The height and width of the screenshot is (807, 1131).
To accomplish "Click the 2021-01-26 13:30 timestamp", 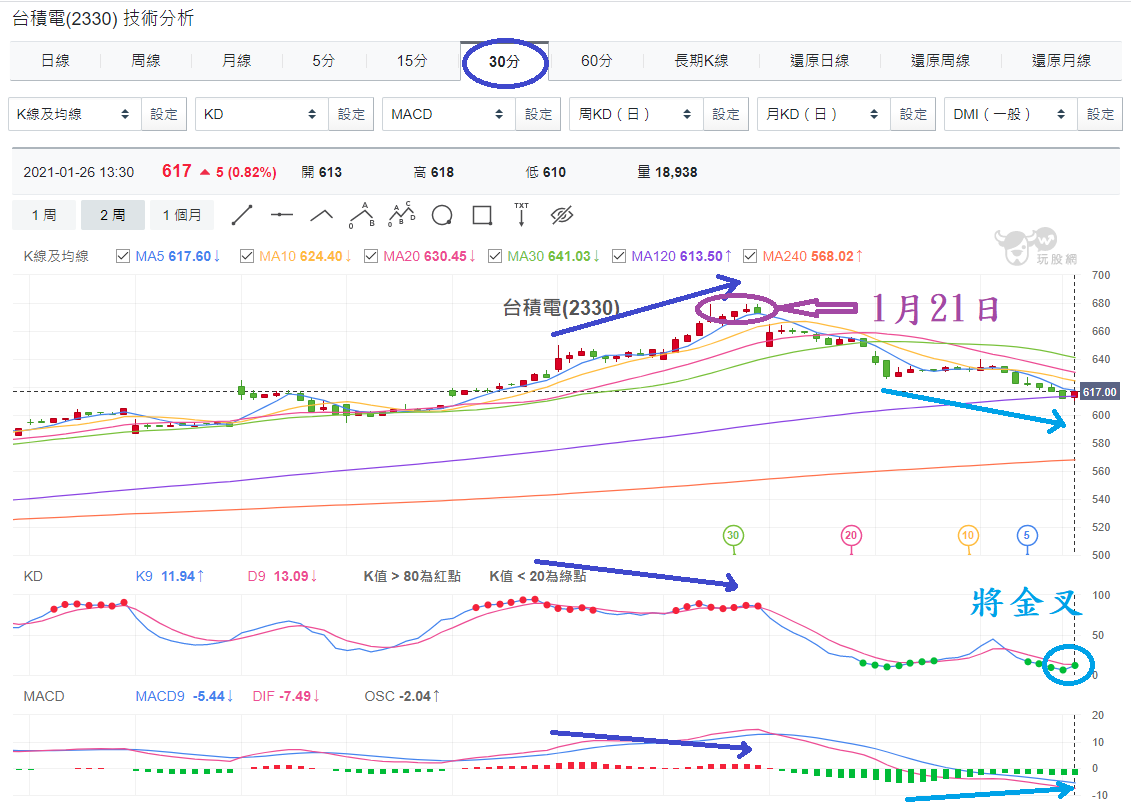I will (79, 172).
